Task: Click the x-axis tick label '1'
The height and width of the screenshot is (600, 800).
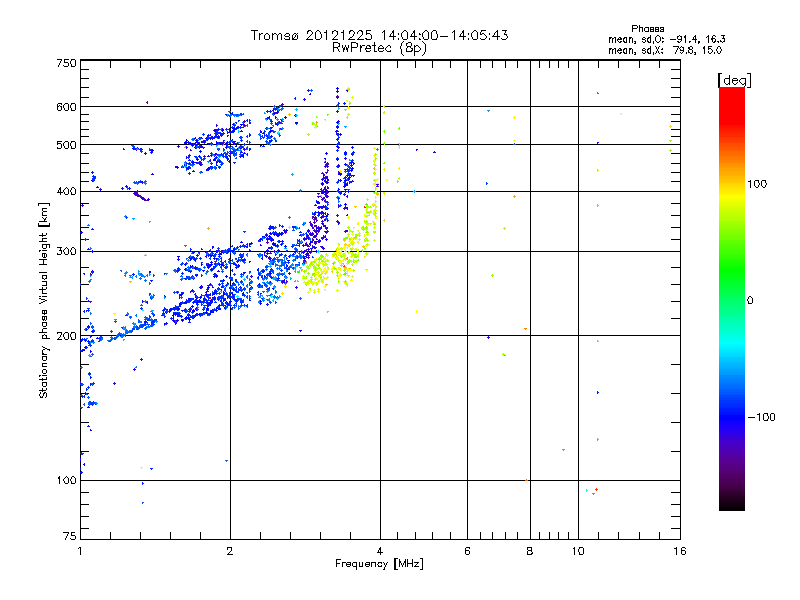Action: pos(80,551)
